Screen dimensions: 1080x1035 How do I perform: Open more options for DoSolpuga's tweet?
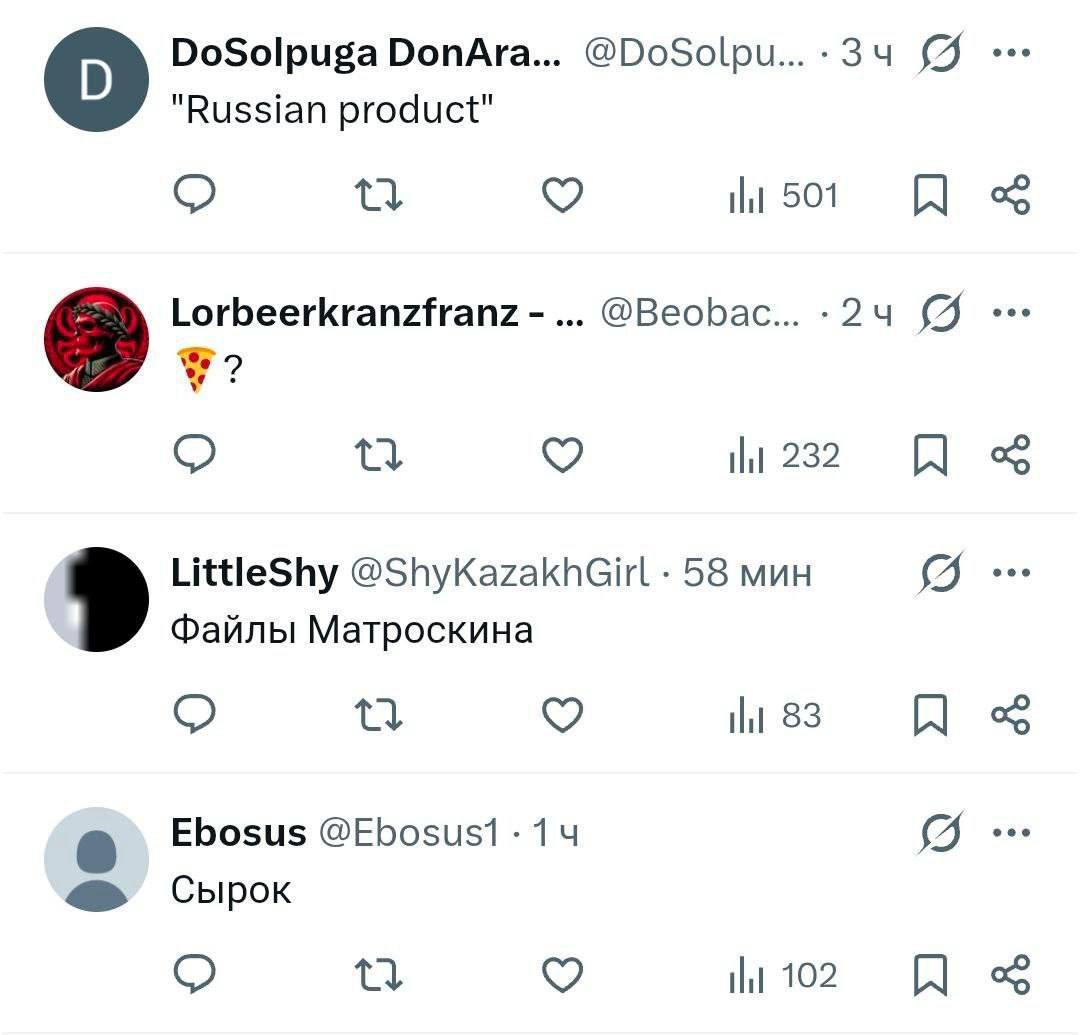click(x=1012, y=52)
